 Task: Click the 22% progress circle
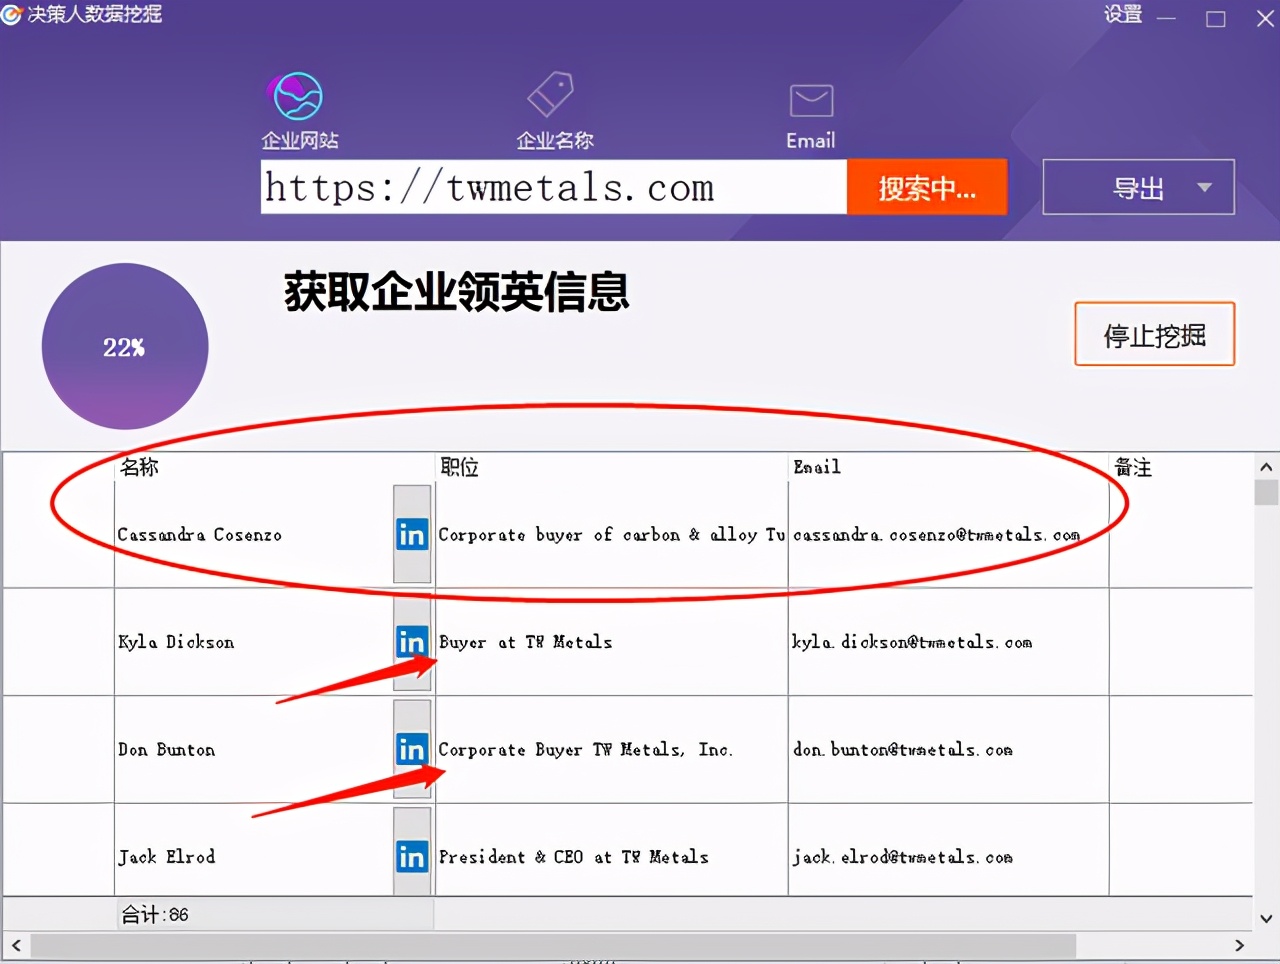(125, 347)
